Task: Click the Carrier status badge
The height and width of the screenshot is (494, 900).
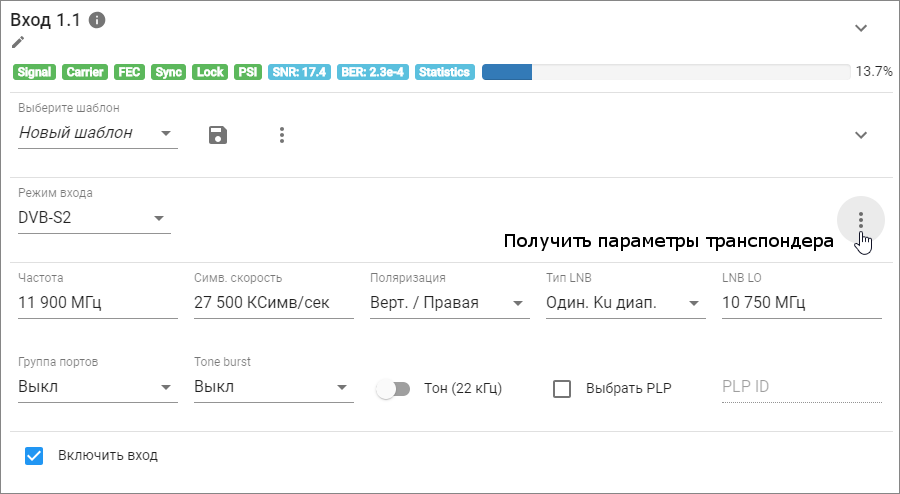Action: pos(85,72)
